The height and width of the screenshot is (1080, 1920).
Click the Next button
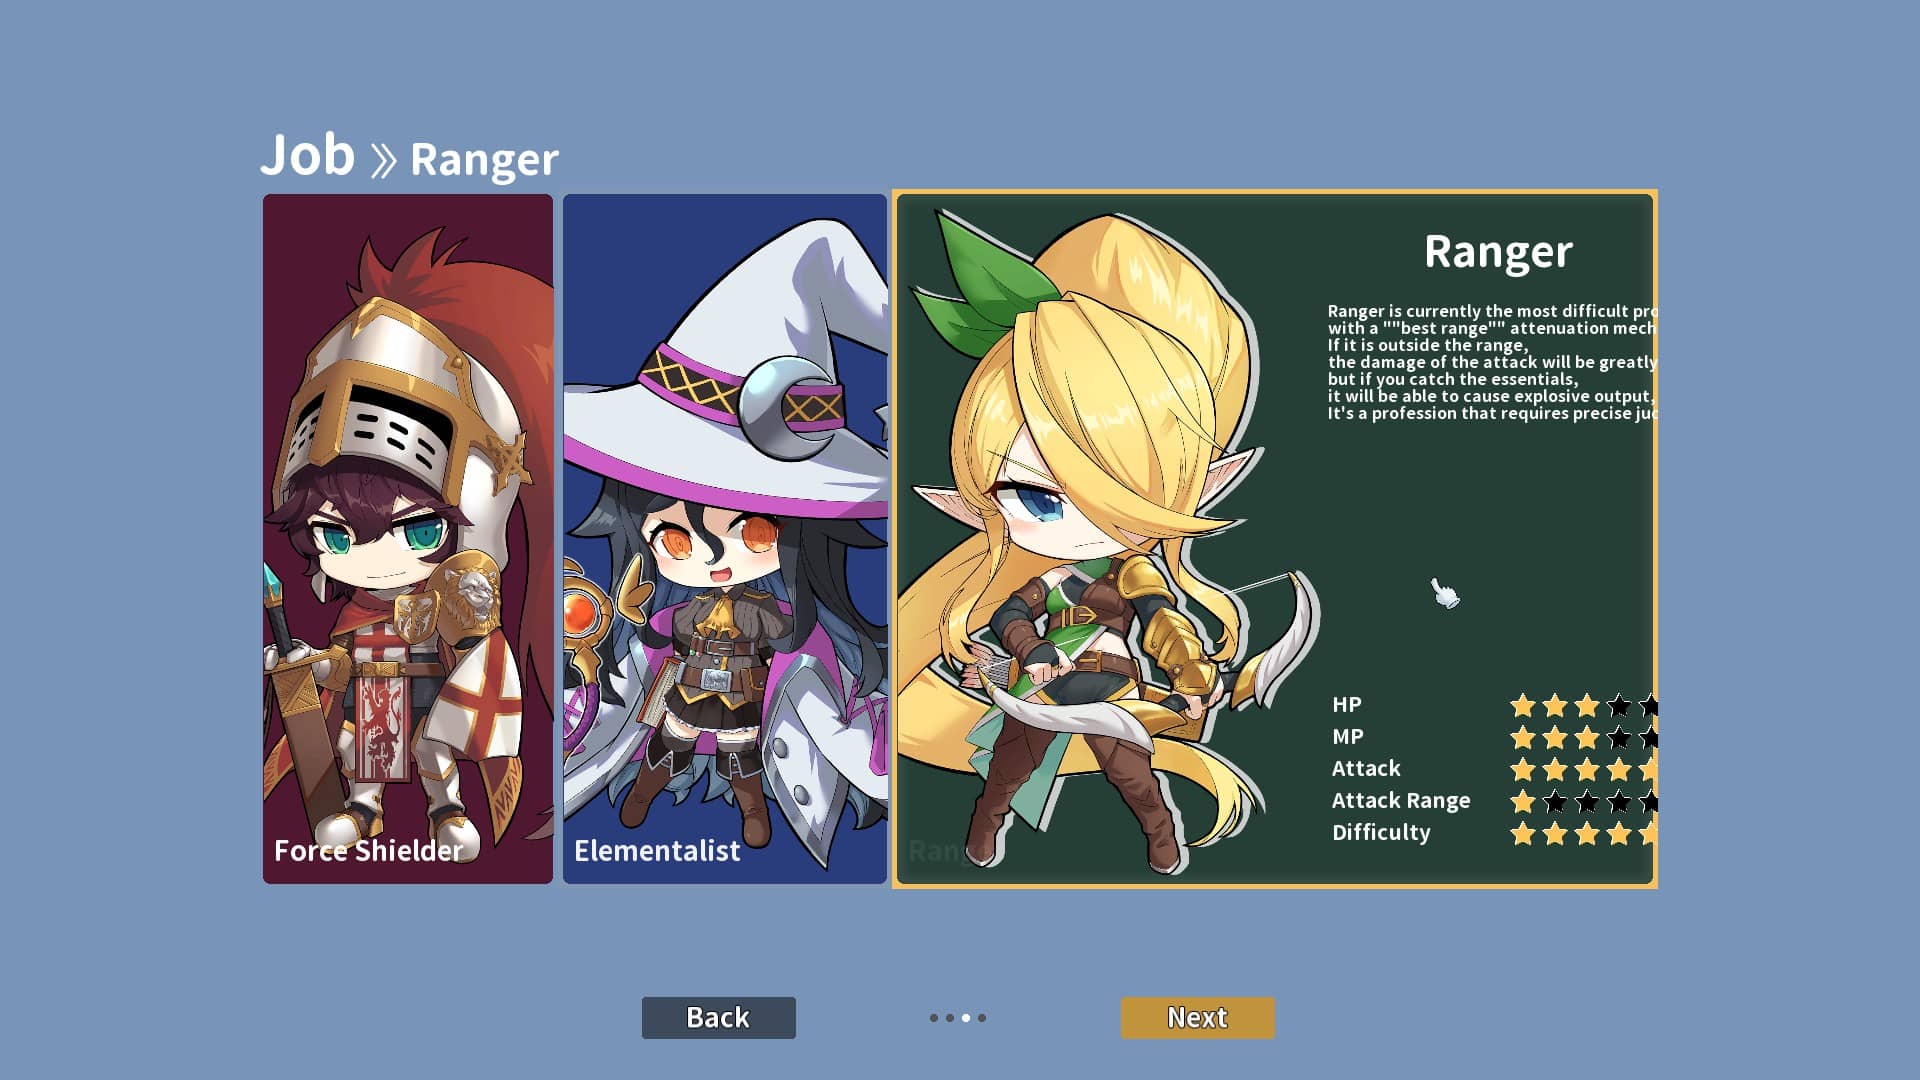point(1197,1017)
